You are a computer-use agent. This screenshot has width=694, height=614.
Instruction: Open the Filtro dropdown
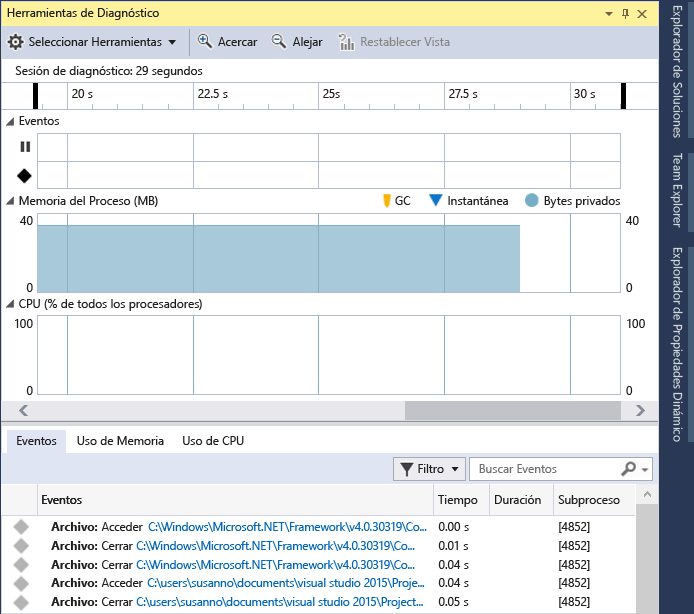429,469
